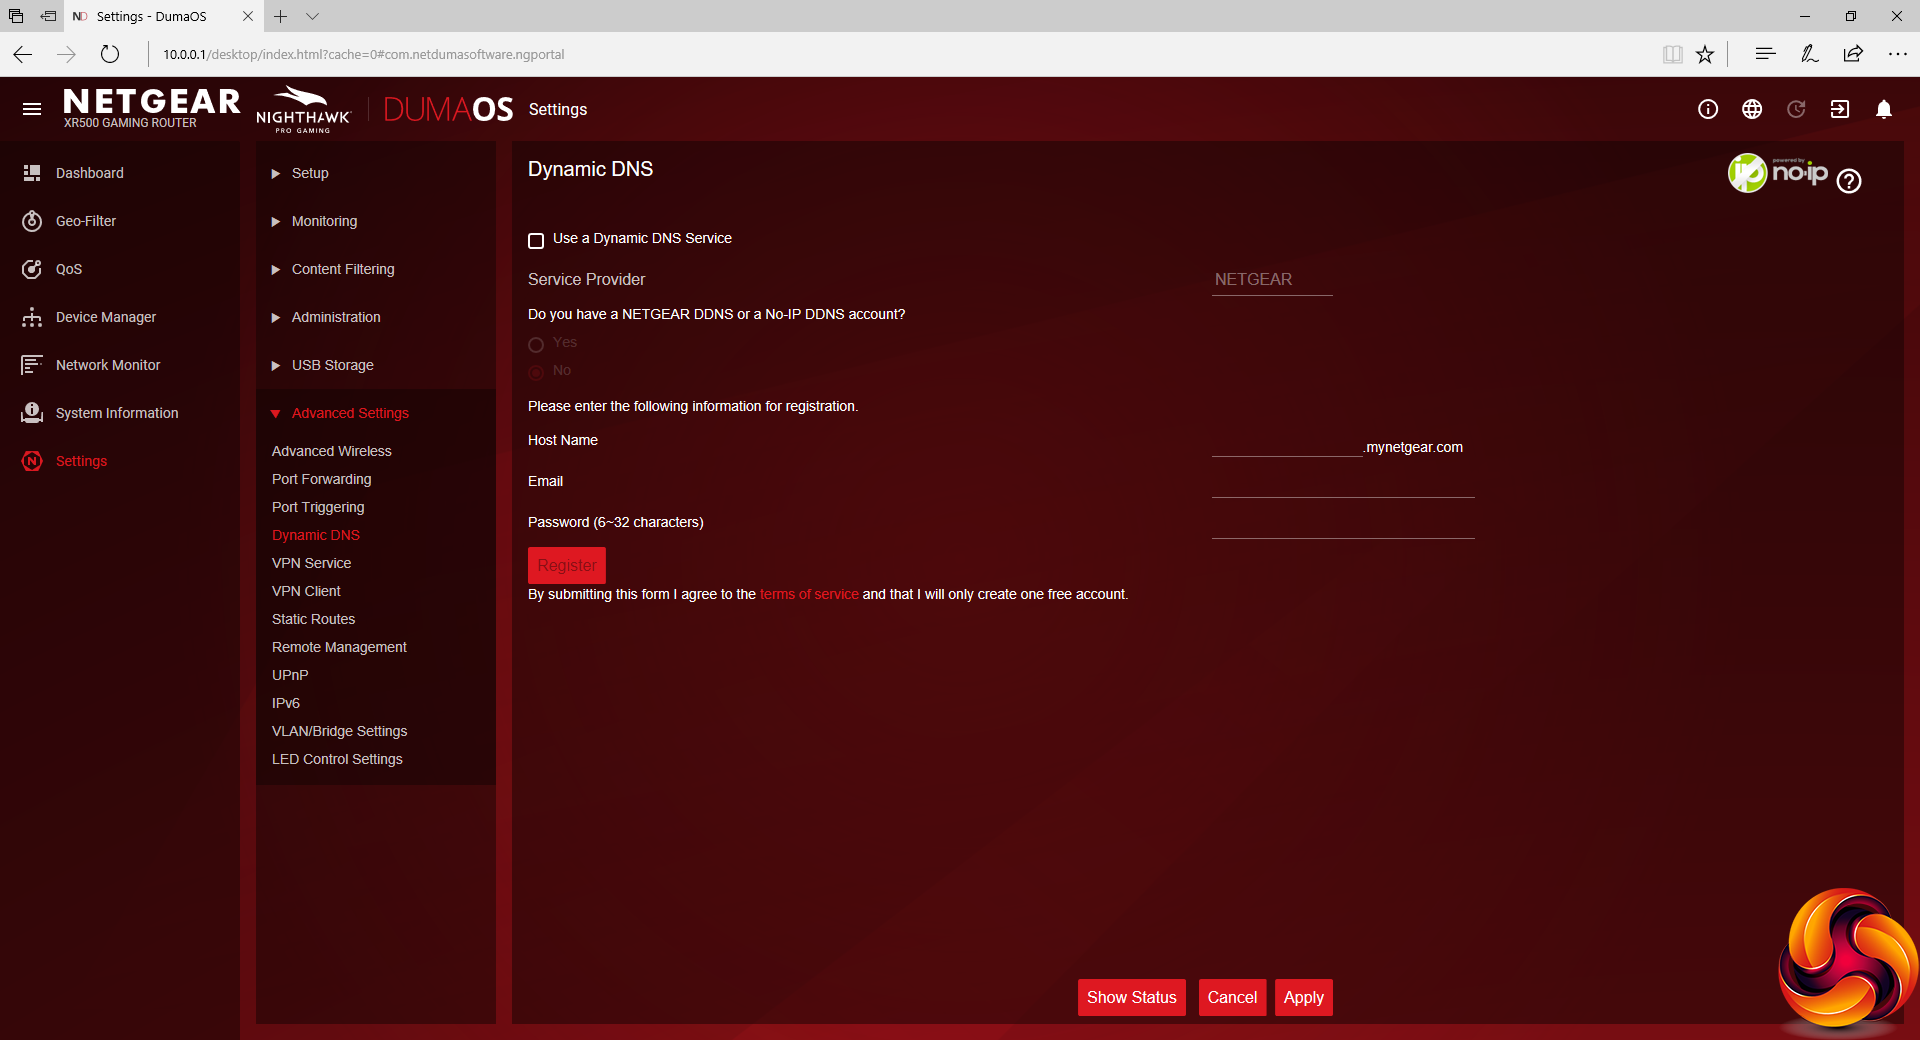Open IPv6 settings

[x=286, y=703]
